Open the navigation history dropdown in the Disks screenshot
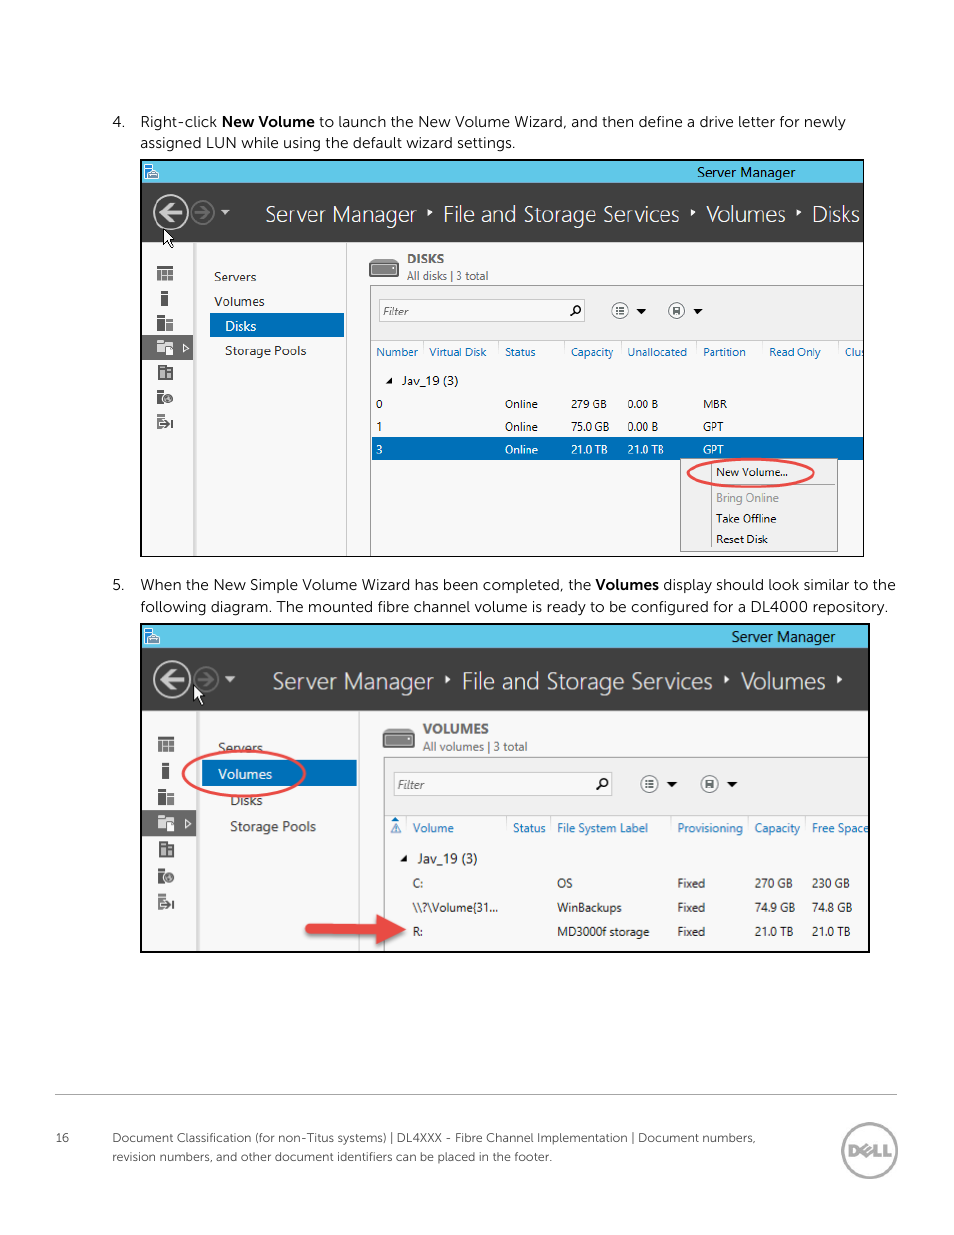The image size is (954, 1235). [x=225, y=212]
